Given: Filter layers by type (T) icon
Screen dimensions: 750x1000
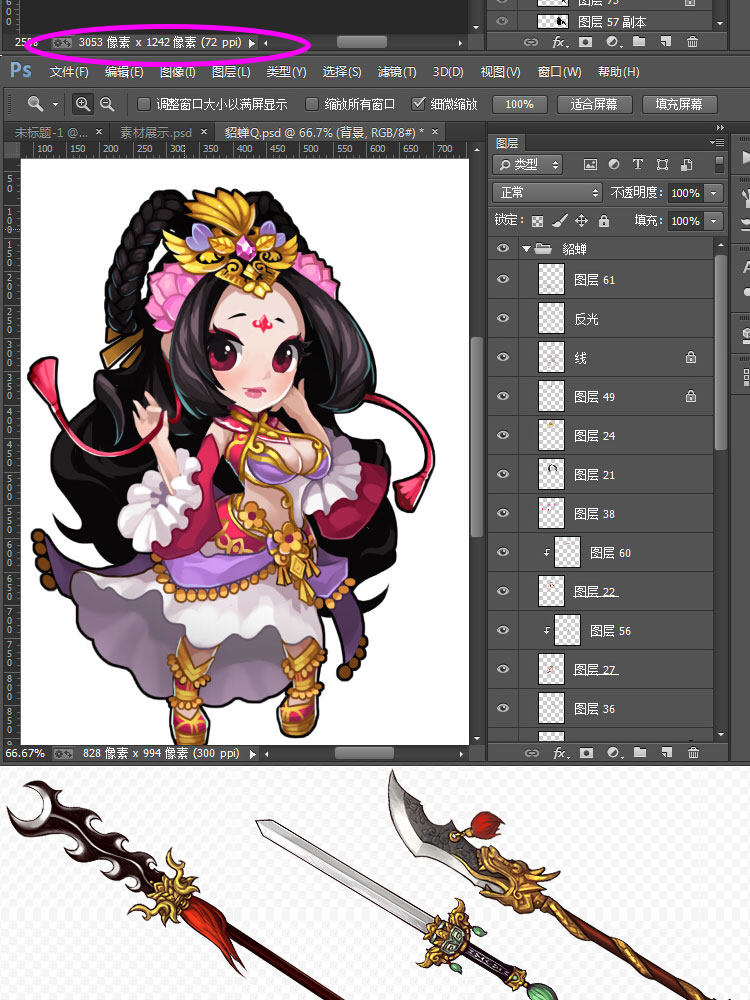Looking at the screenshot, I should [x=638, y=165].
